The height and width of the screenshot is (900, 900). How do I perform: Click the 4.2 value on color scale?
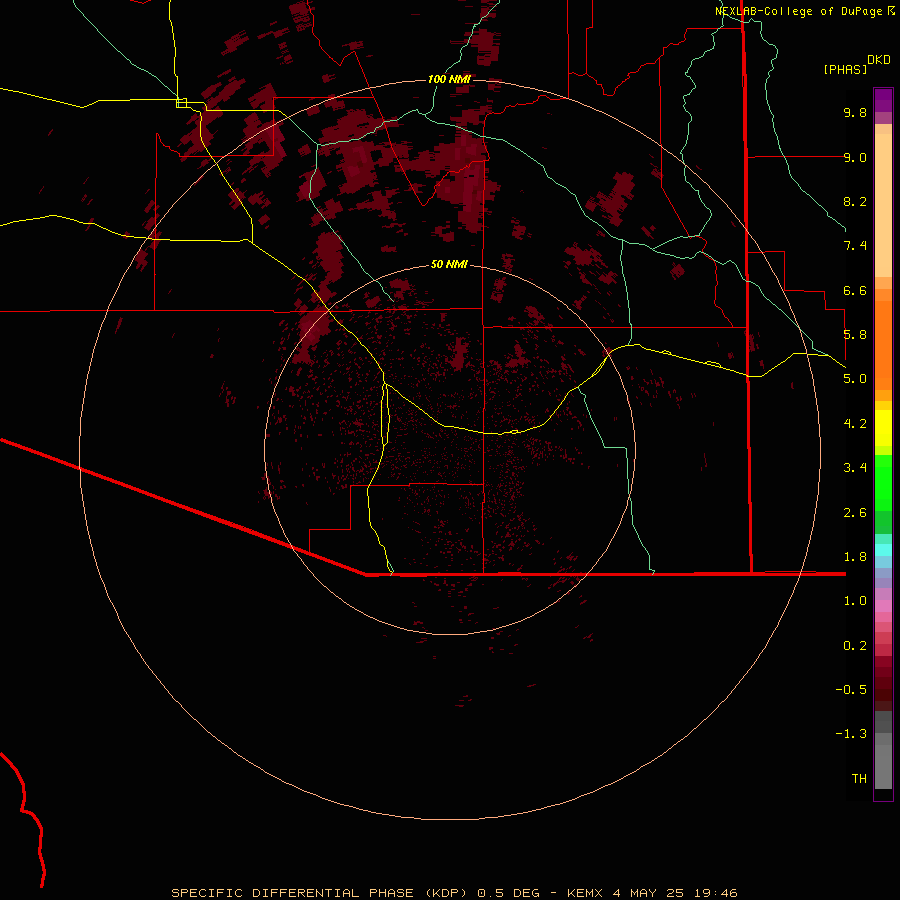[855, 424]
